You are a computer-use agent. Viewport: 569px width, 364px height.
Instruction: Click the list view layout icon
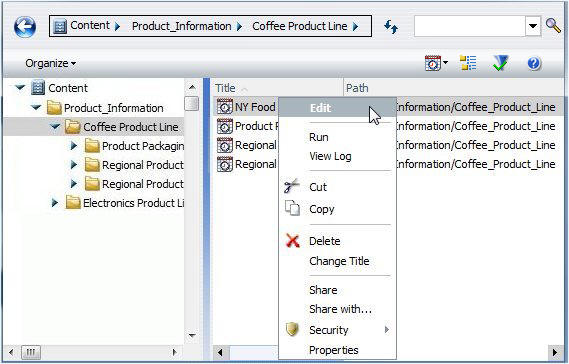coord(468,63)
